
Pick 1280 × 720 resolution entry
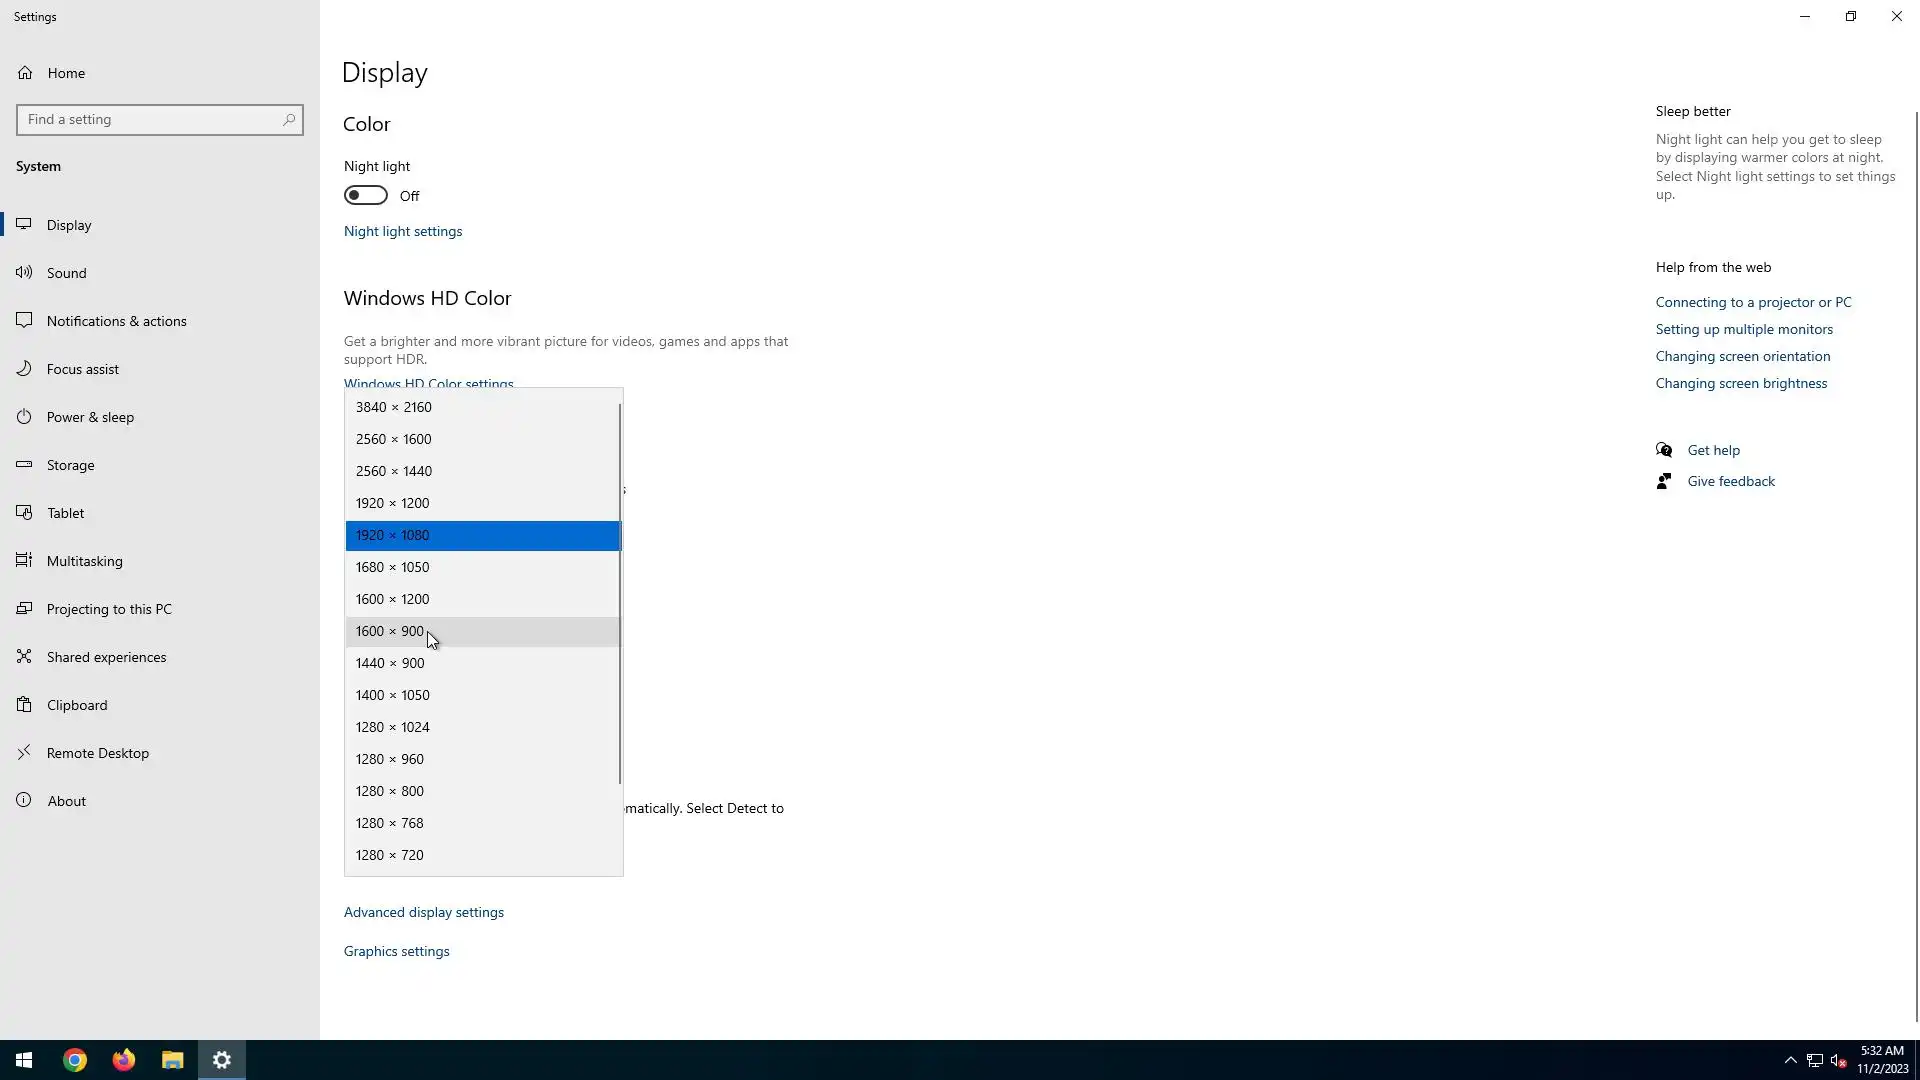390,855
